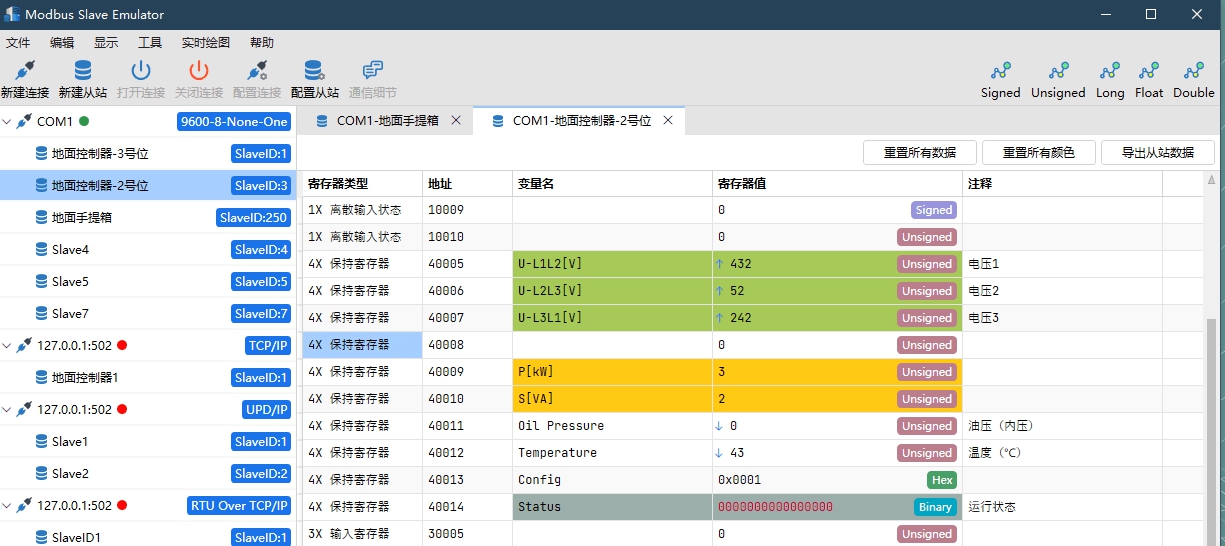The width and height of the screenshot is (1225, 546).
Task: Click the 变量名 column header
Action: point(612,184)
